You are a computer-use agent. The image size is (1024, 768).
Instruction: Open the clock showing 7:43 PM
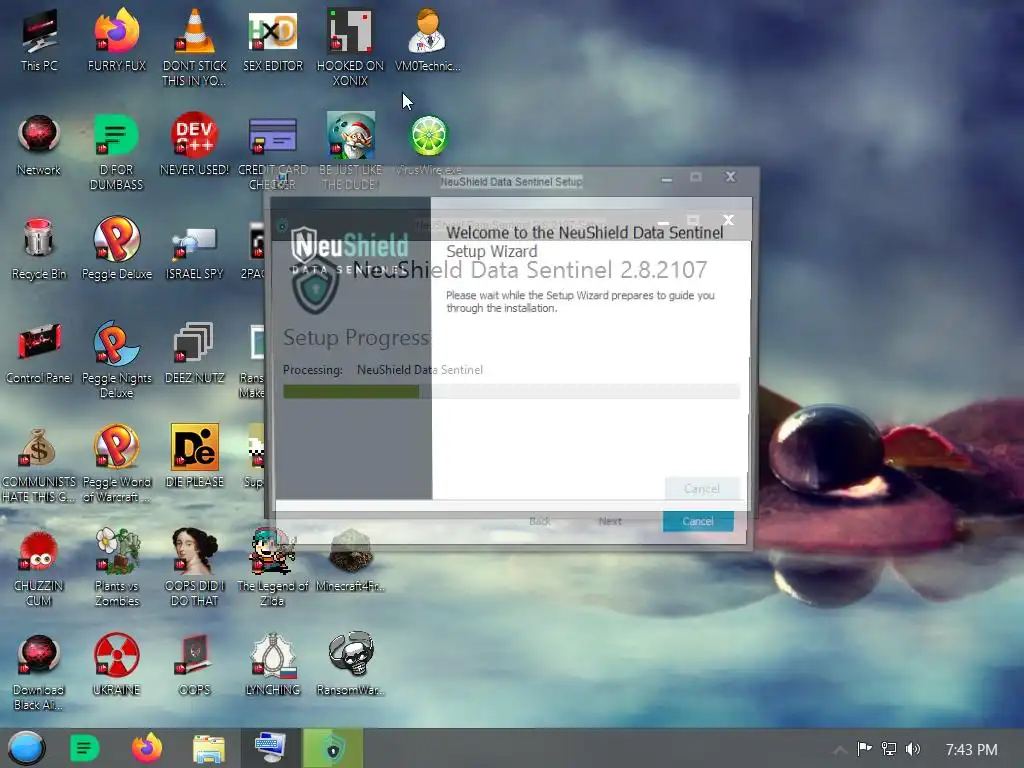pyautogui.click(x=972, y=750)
